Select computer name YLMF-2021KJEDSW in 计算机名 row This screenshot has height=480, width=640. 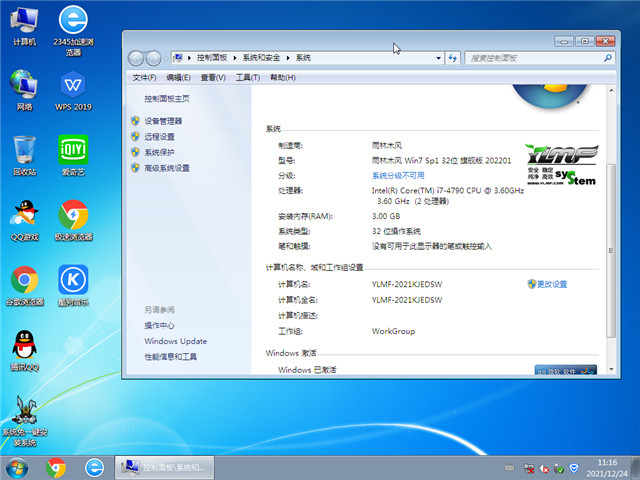click(407, 284)
